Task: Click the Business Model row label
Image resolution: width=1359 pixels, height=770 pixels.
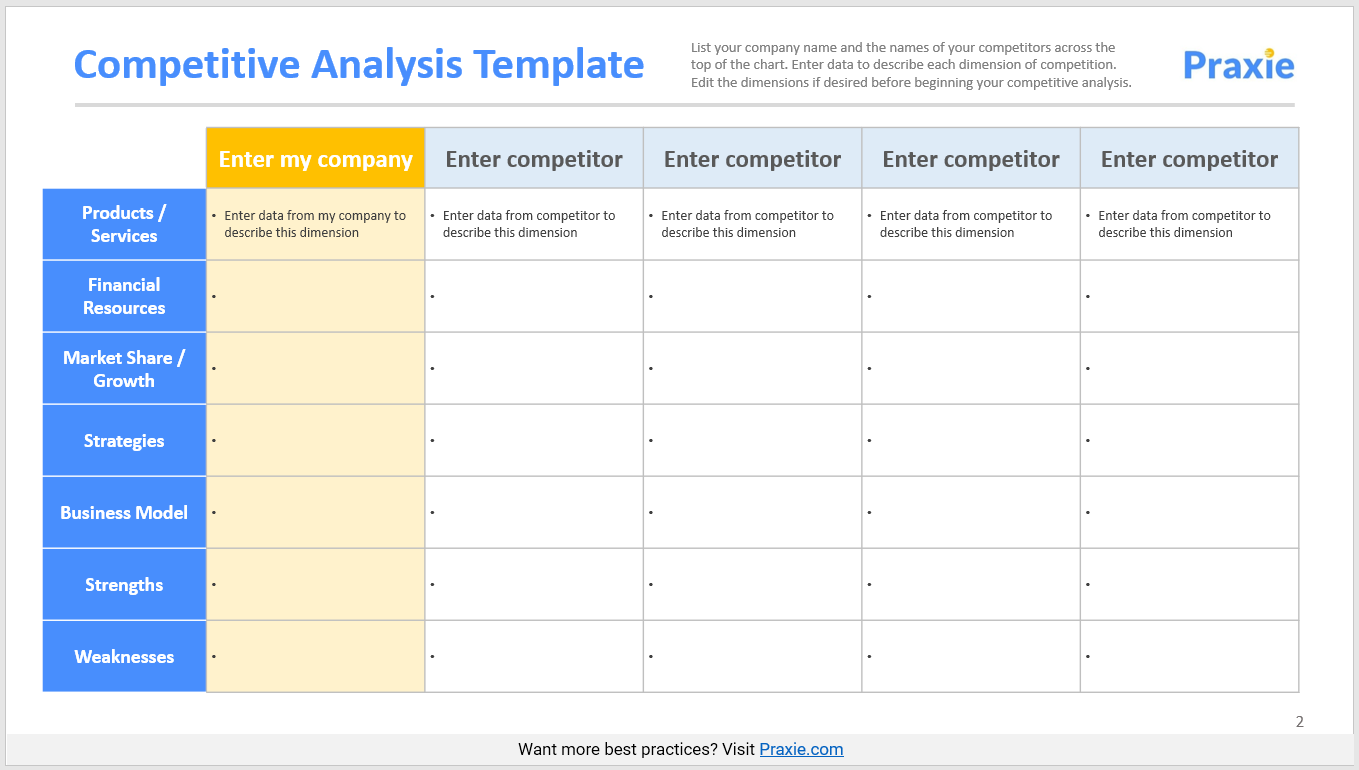Action: (124, 512)
